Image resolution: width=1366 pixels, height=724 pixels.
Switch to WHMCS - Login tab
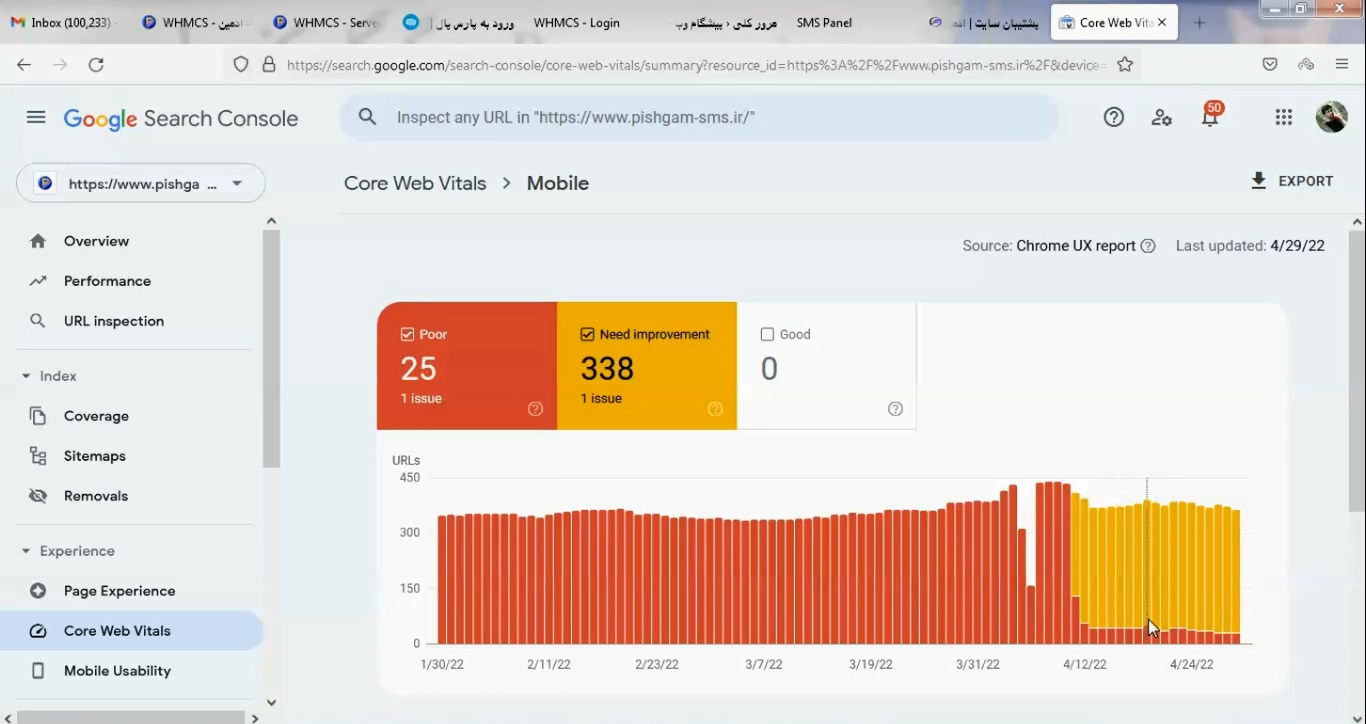point(576,22)
